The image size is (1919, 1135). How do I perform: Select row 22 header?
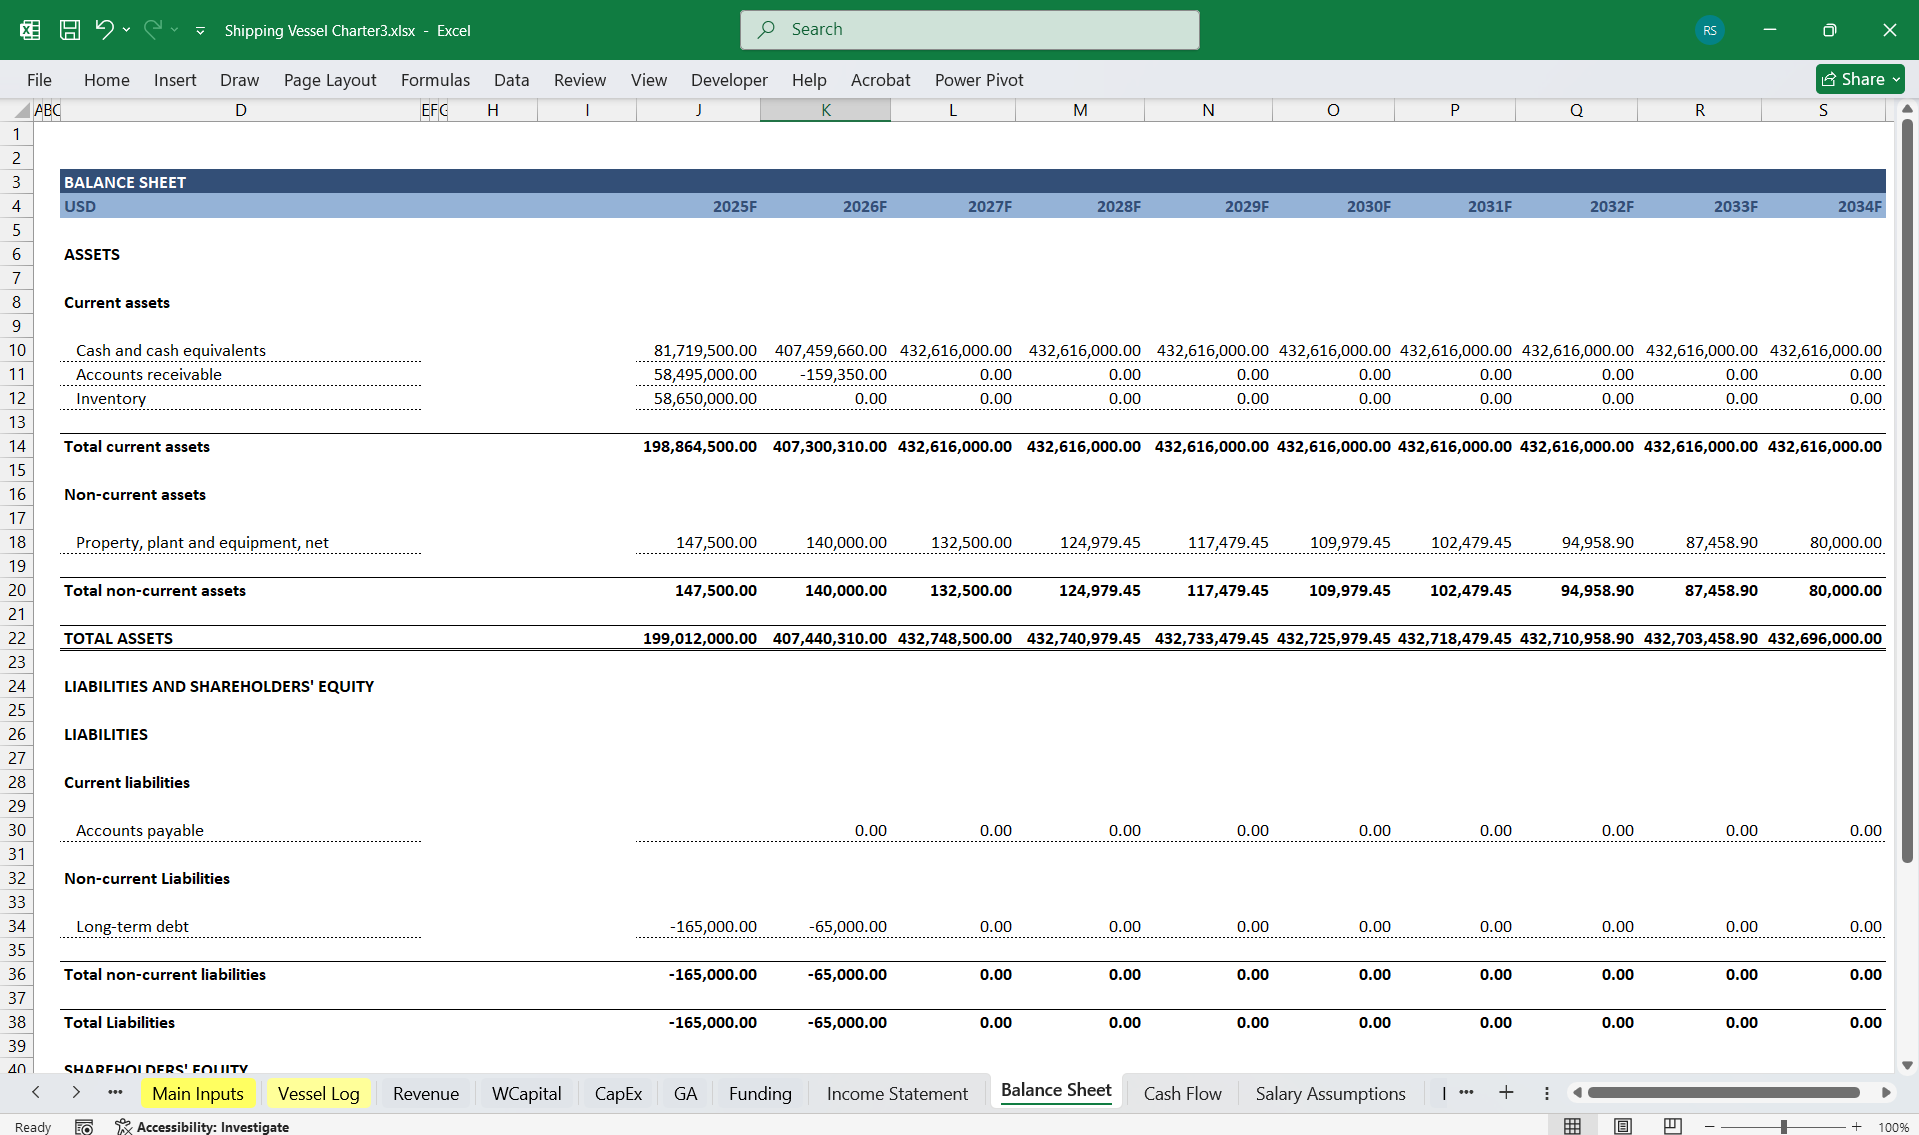click(x=17, y=638)
